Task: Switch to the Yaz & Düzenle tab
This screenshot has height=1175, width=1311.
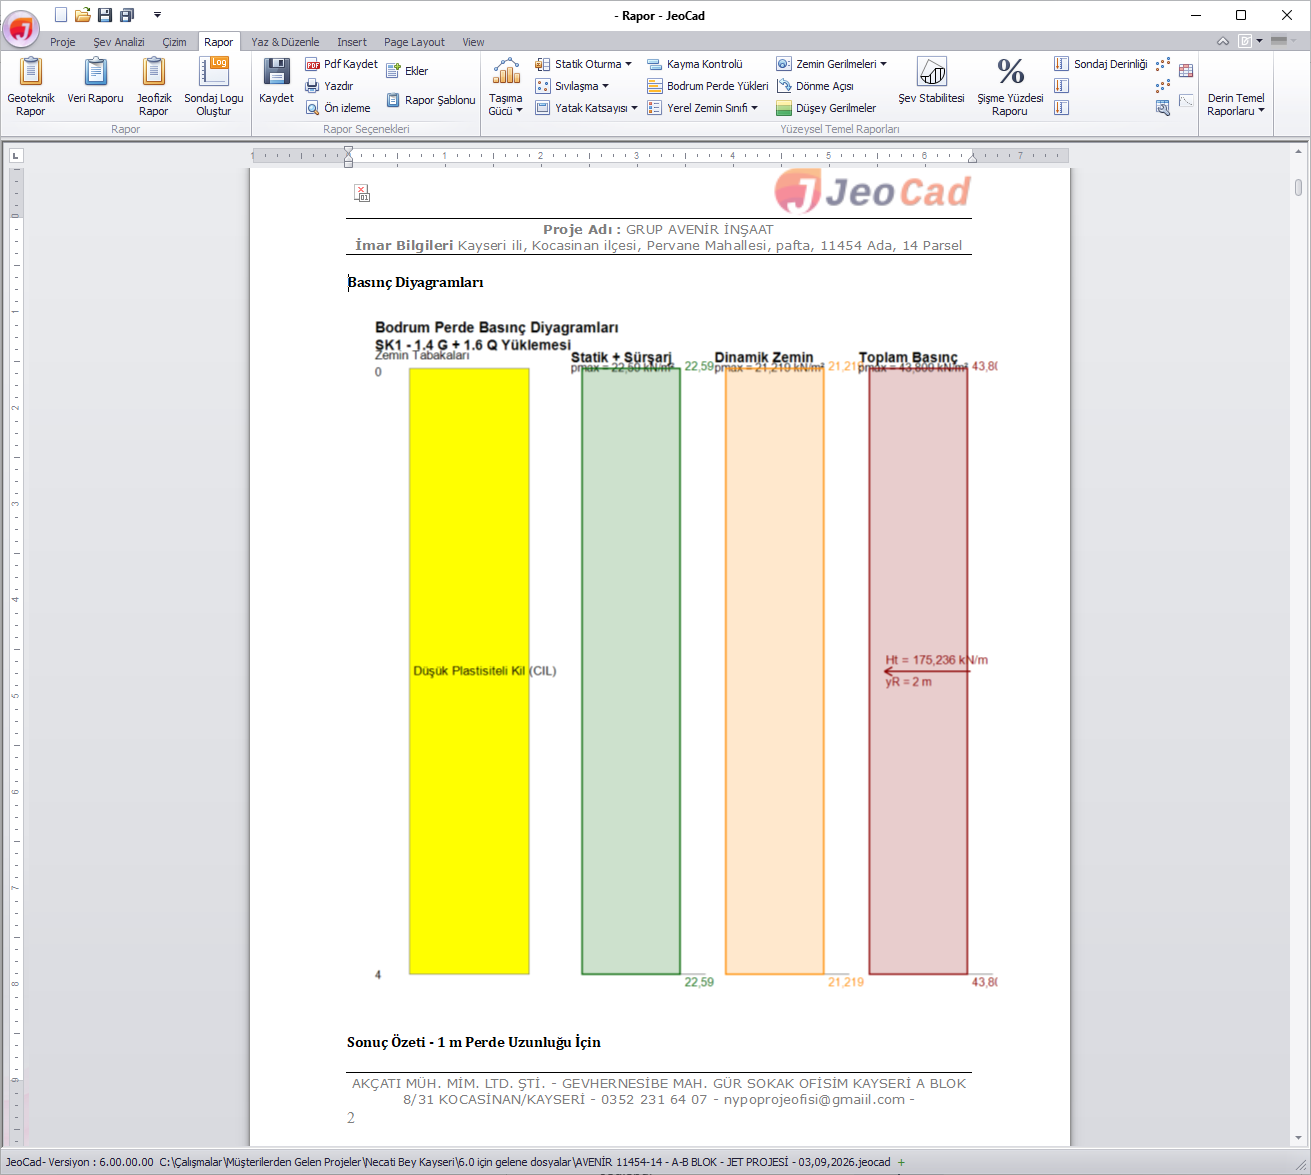Action: [285, 42]
